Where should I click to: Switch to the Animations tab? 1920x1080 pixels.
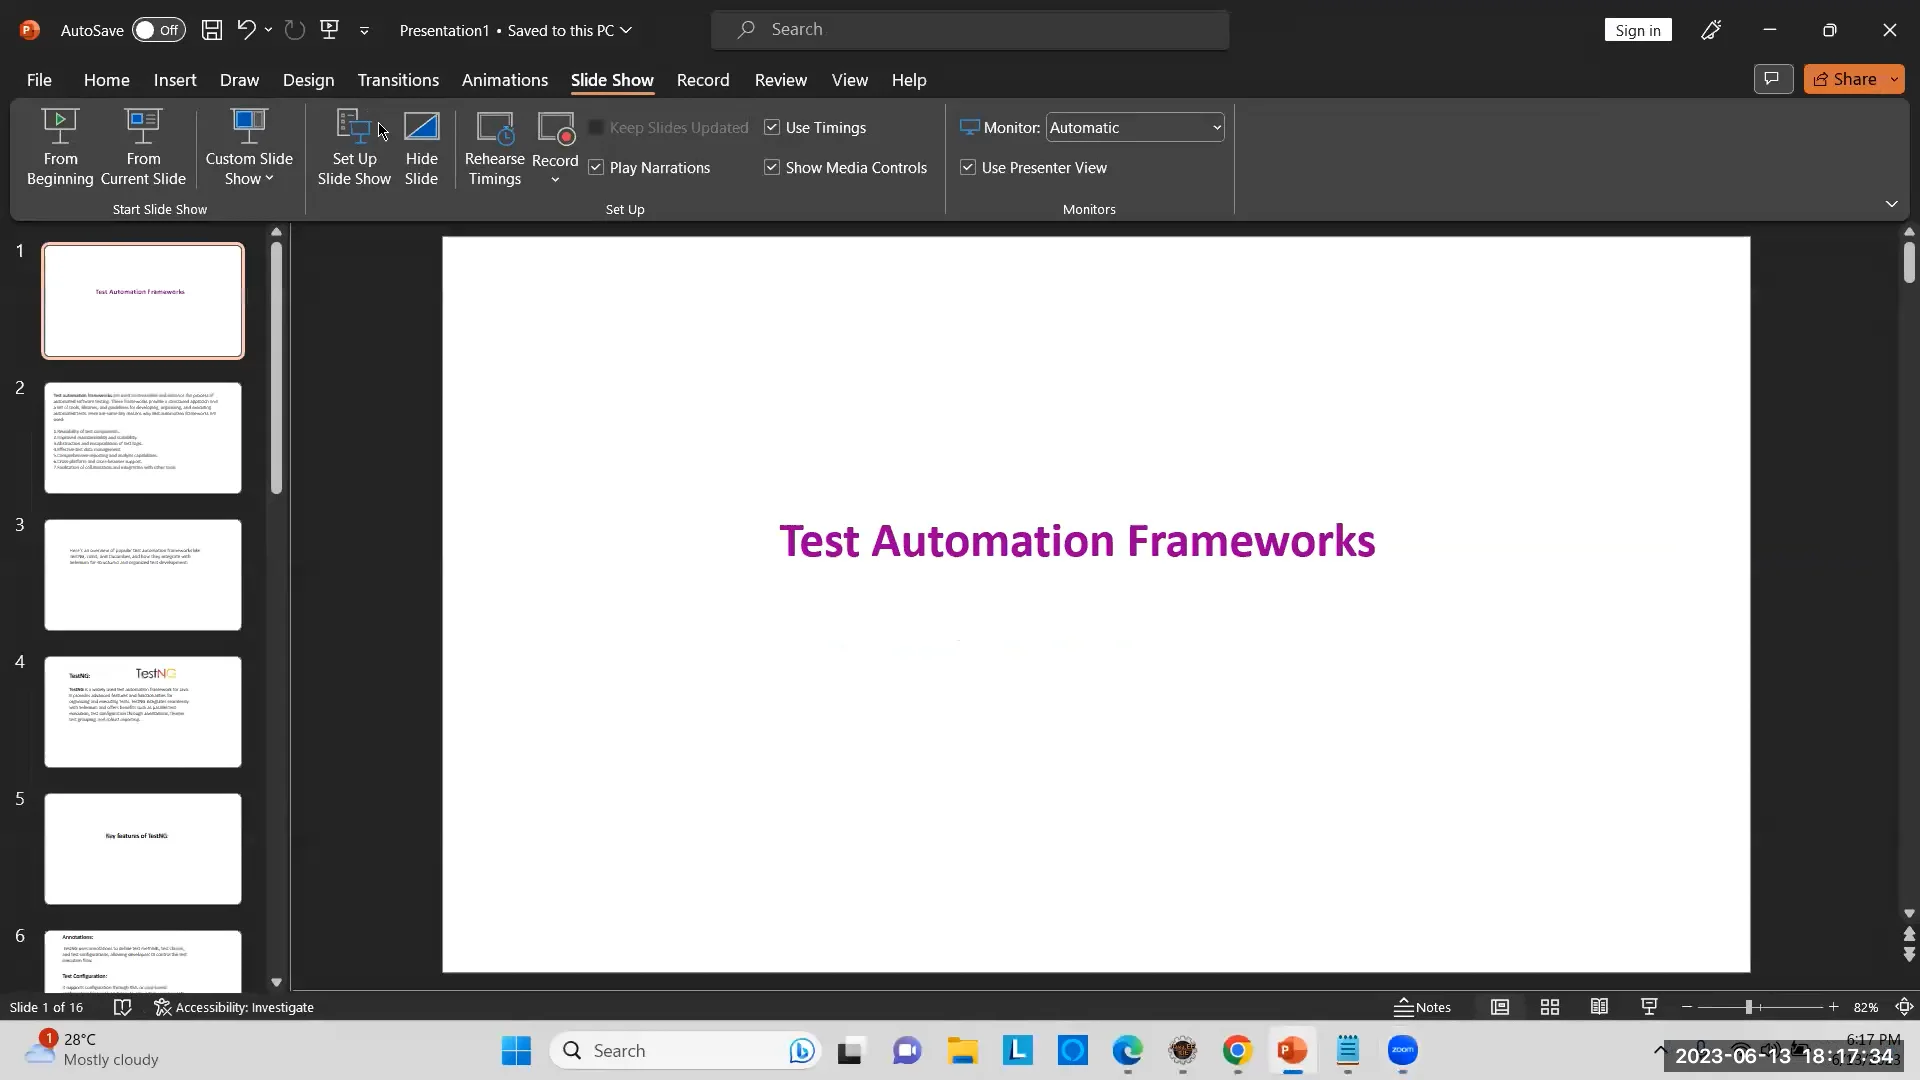504,80
